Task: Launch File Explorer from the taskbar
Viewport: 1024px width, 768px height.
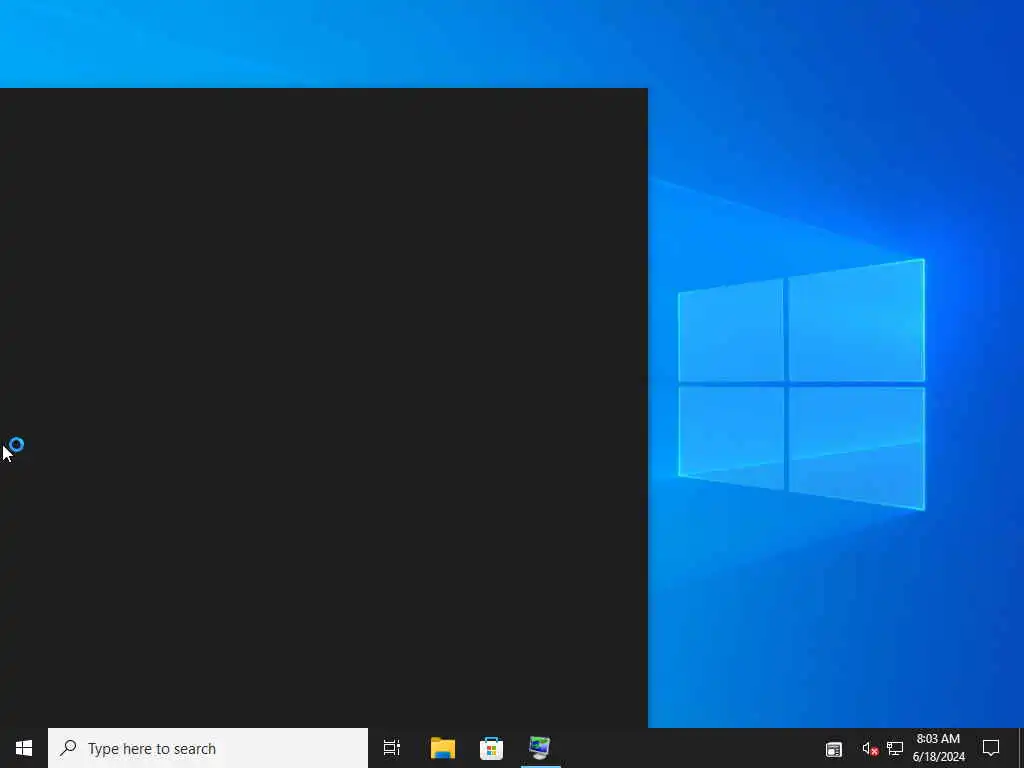Action: point(443,748)
